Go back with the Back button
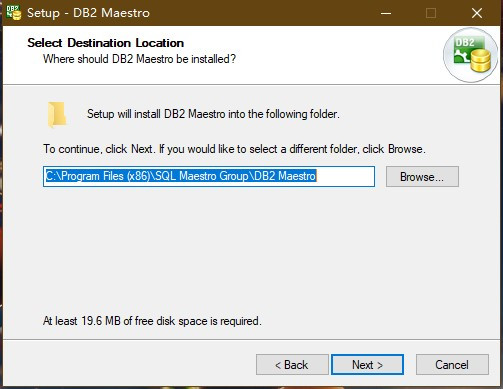Image resolution: width=503 pixels, height=389 pixels. [x=292, y=365]
